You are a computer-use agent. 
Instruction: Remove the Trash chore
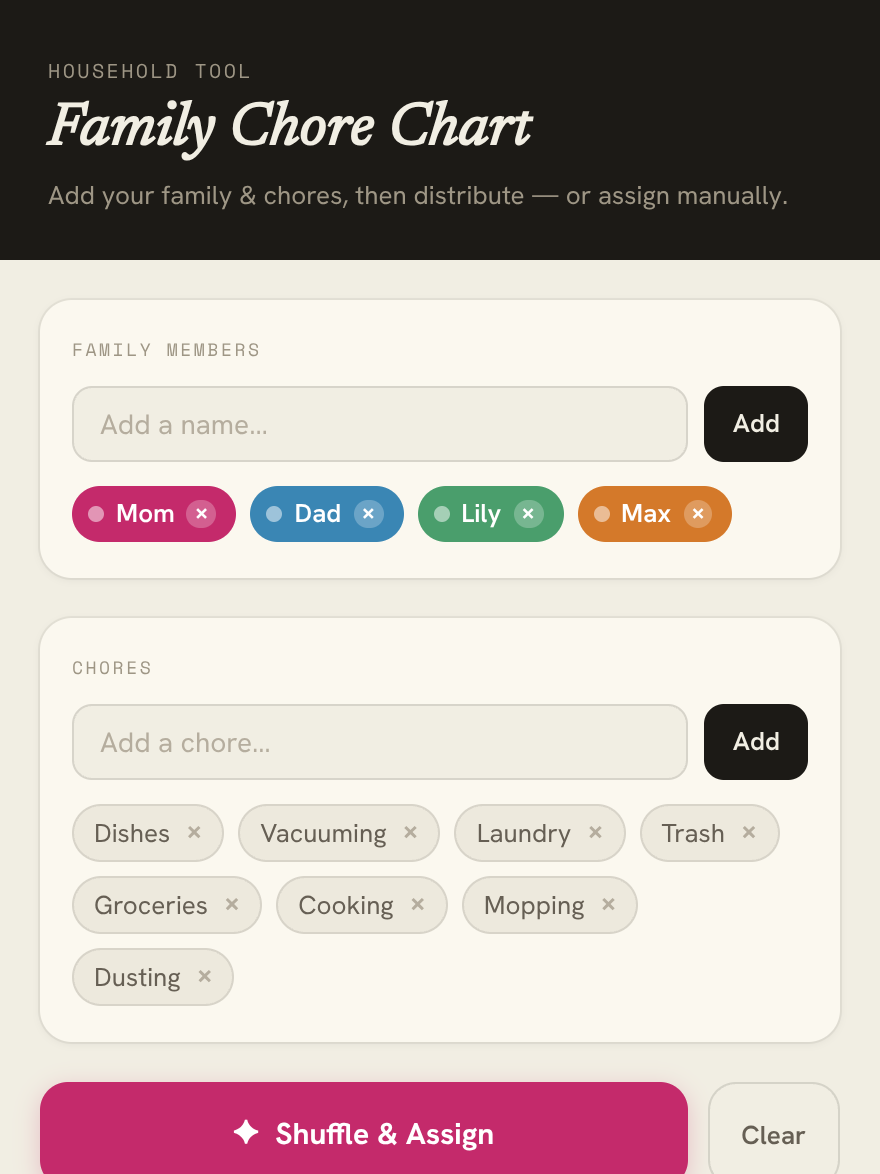pyautogui.click(x=749, y=833)
